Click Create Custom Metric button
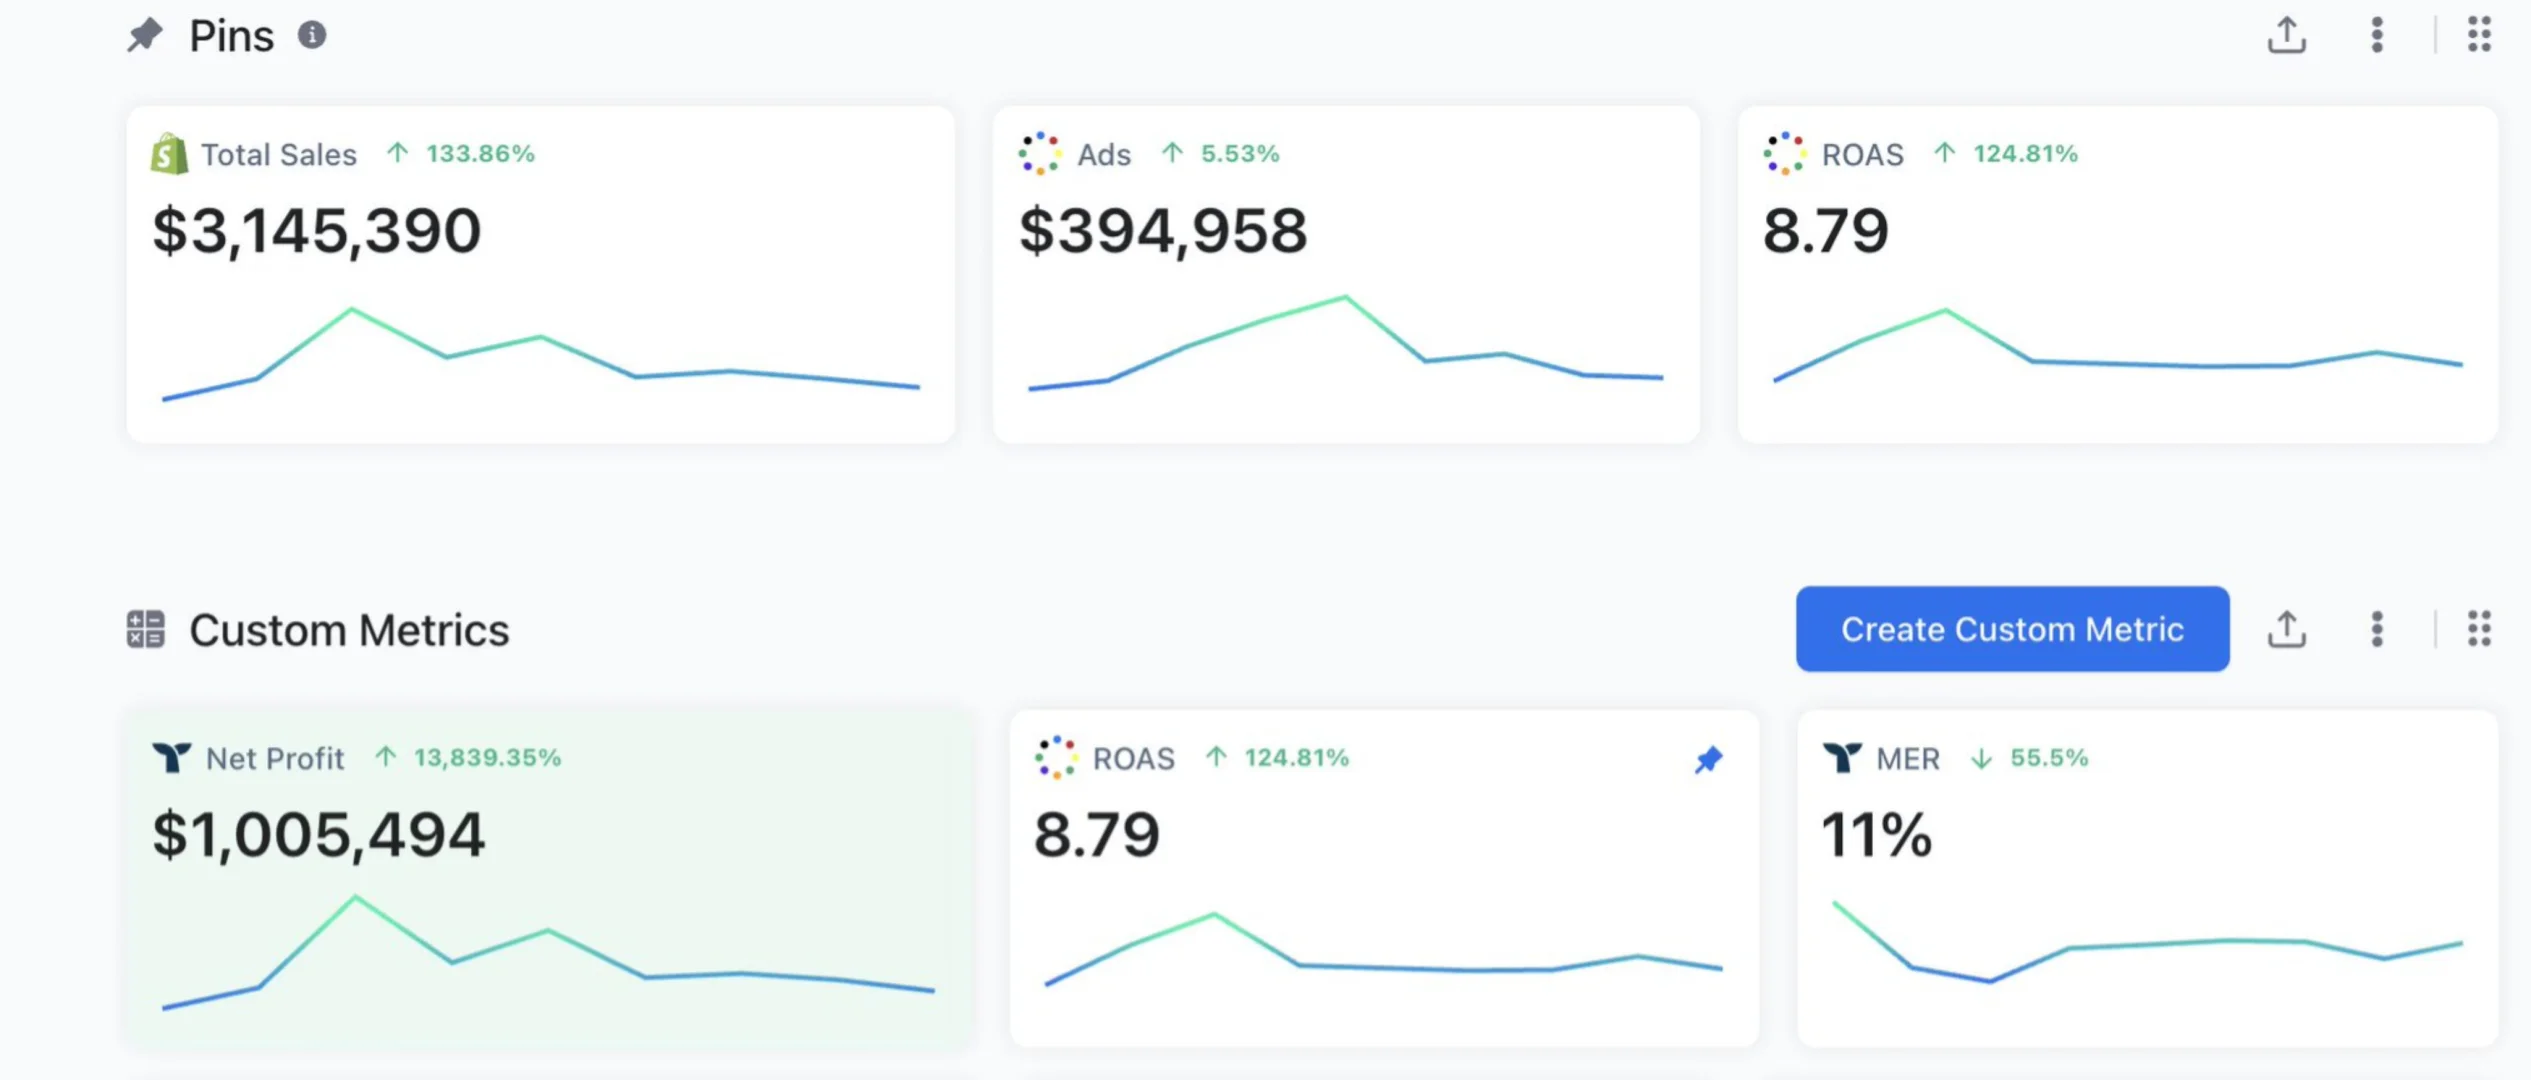 coord(2012,629)
